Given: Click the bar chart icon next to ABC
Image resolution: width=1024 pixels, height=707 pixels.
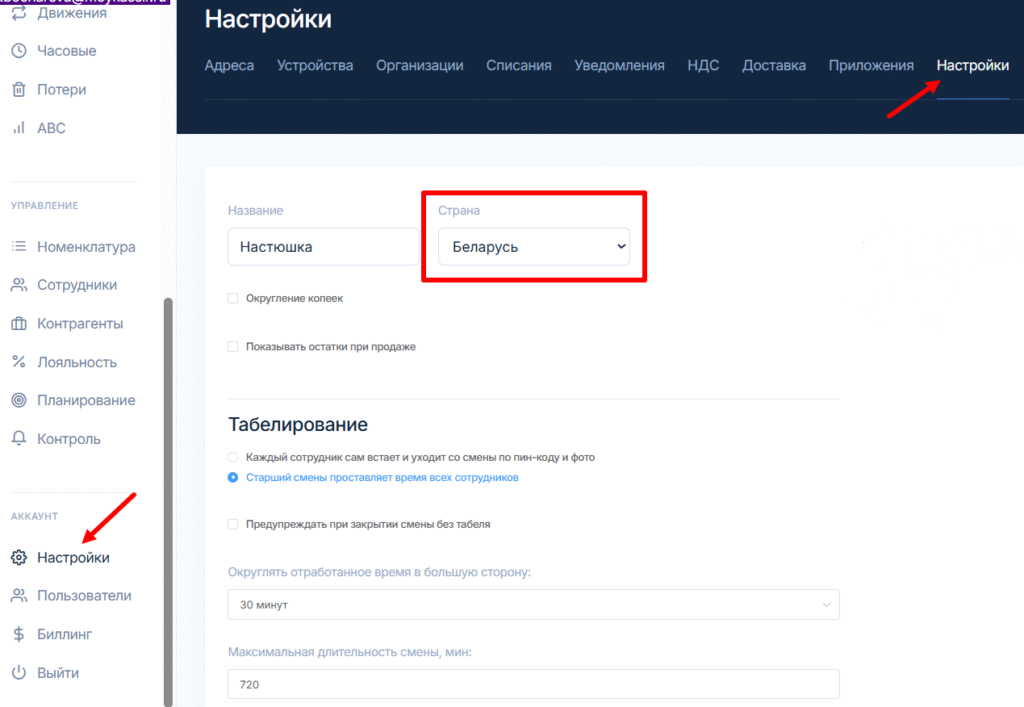Looking at the screenshot, I should point(19,128).
